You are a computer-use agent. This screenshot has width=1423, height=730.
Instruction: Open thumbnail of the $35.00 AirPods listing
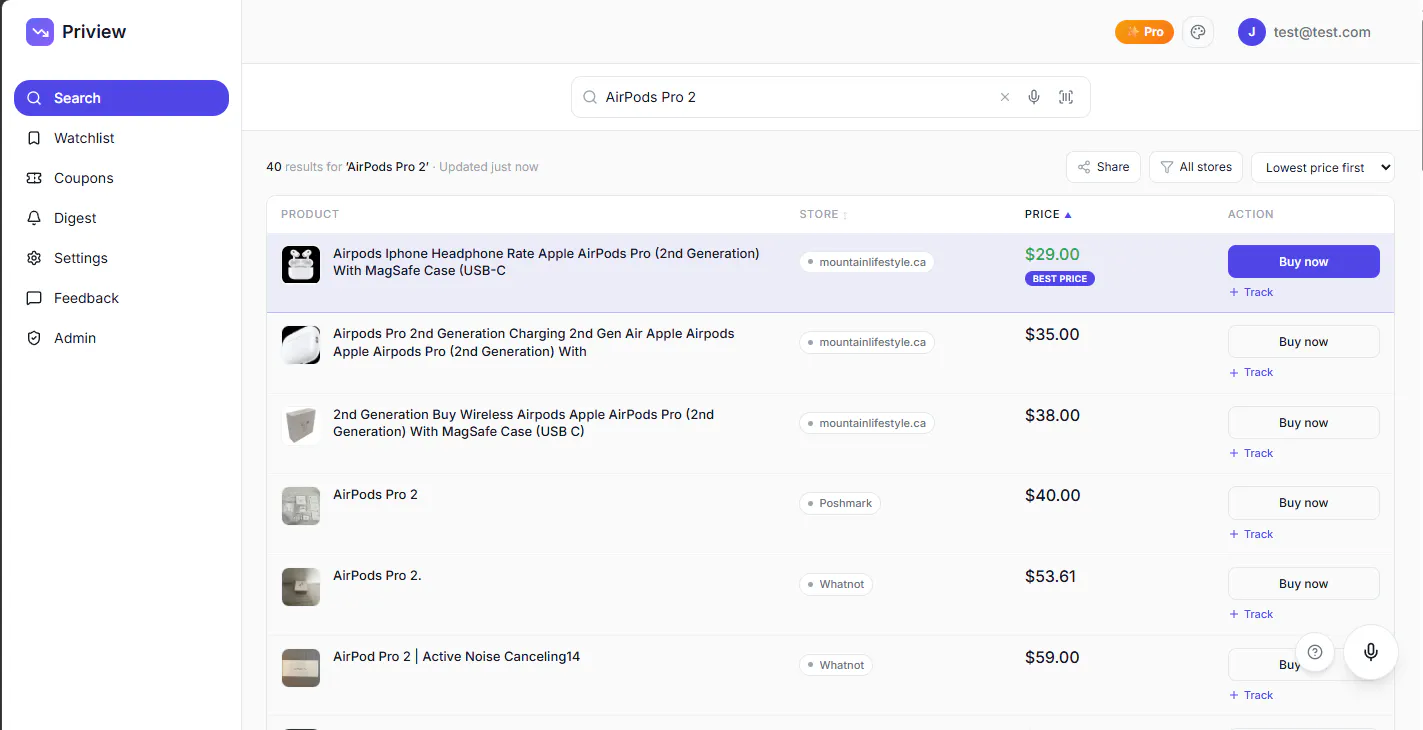pyautogui.click(x=301, y=345)
